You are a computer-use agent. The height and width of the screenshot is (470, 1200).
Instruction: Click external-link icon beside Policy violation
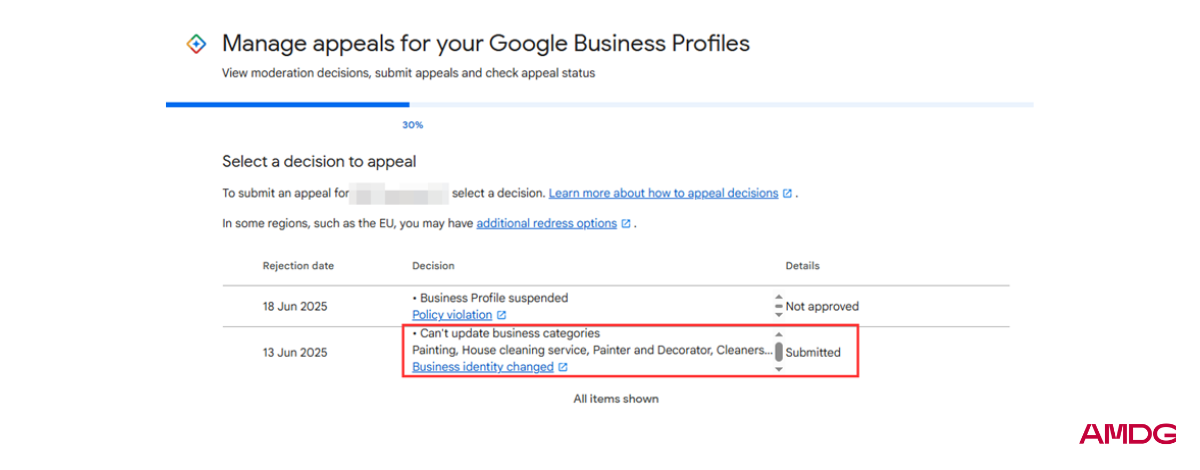[501, 316]
